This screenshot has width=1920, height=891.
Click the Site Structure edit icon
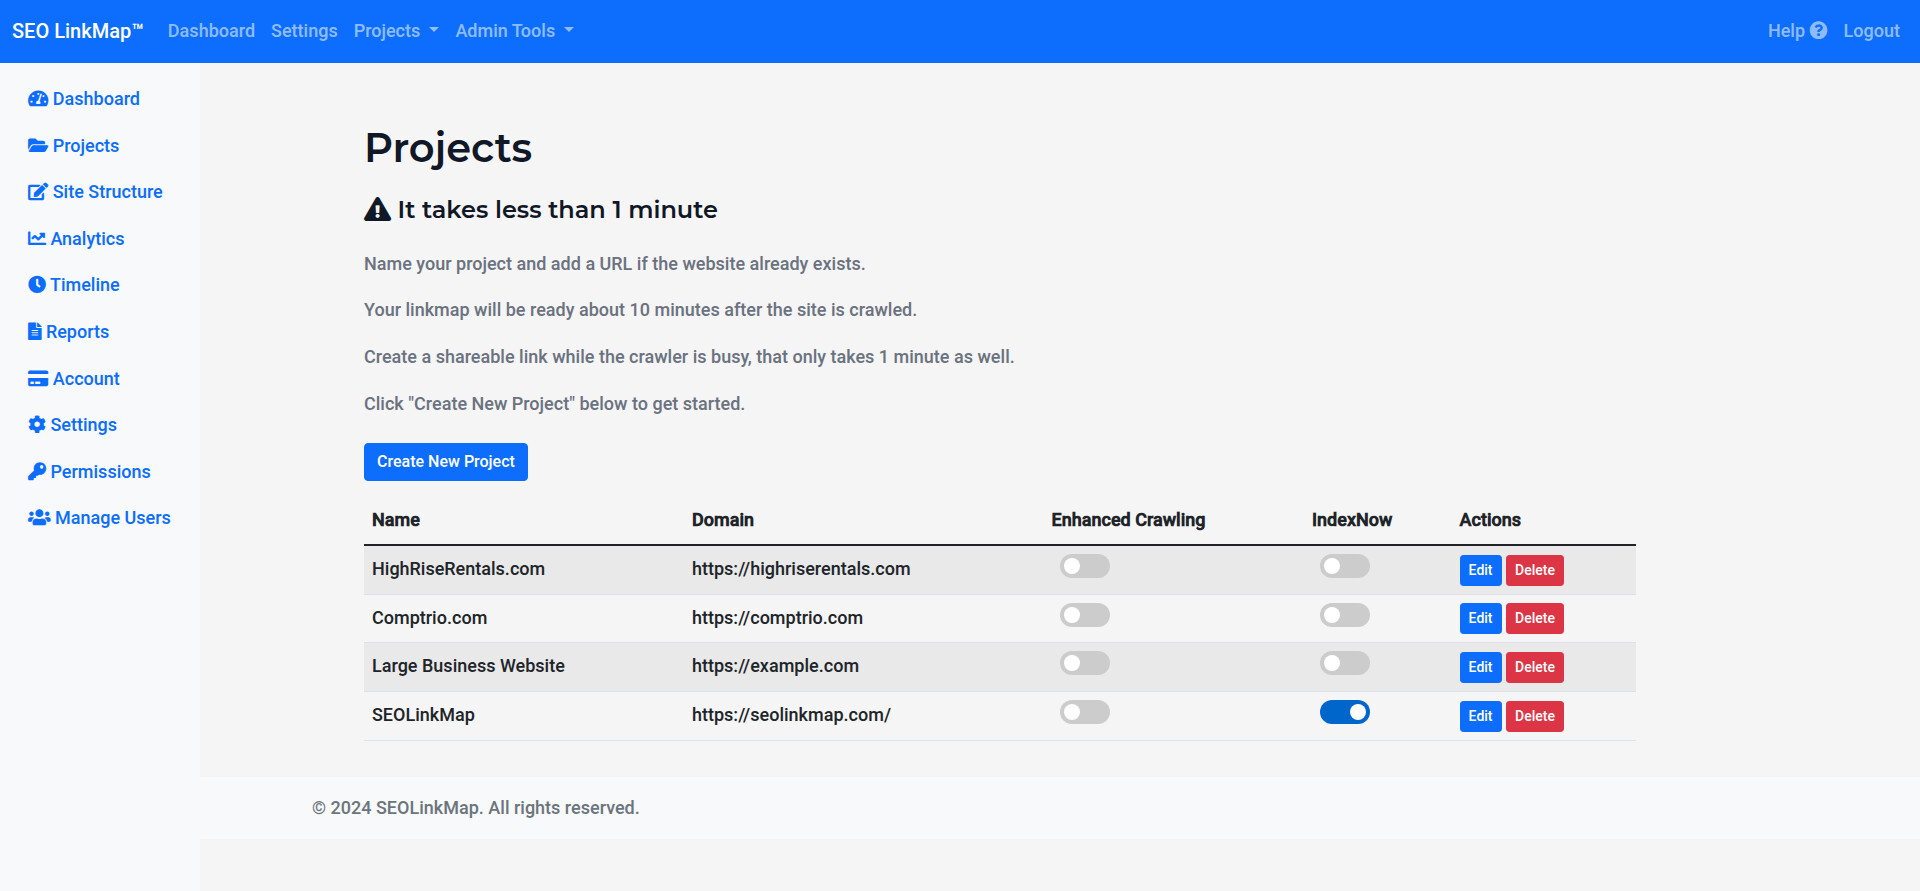click(38, 192)
